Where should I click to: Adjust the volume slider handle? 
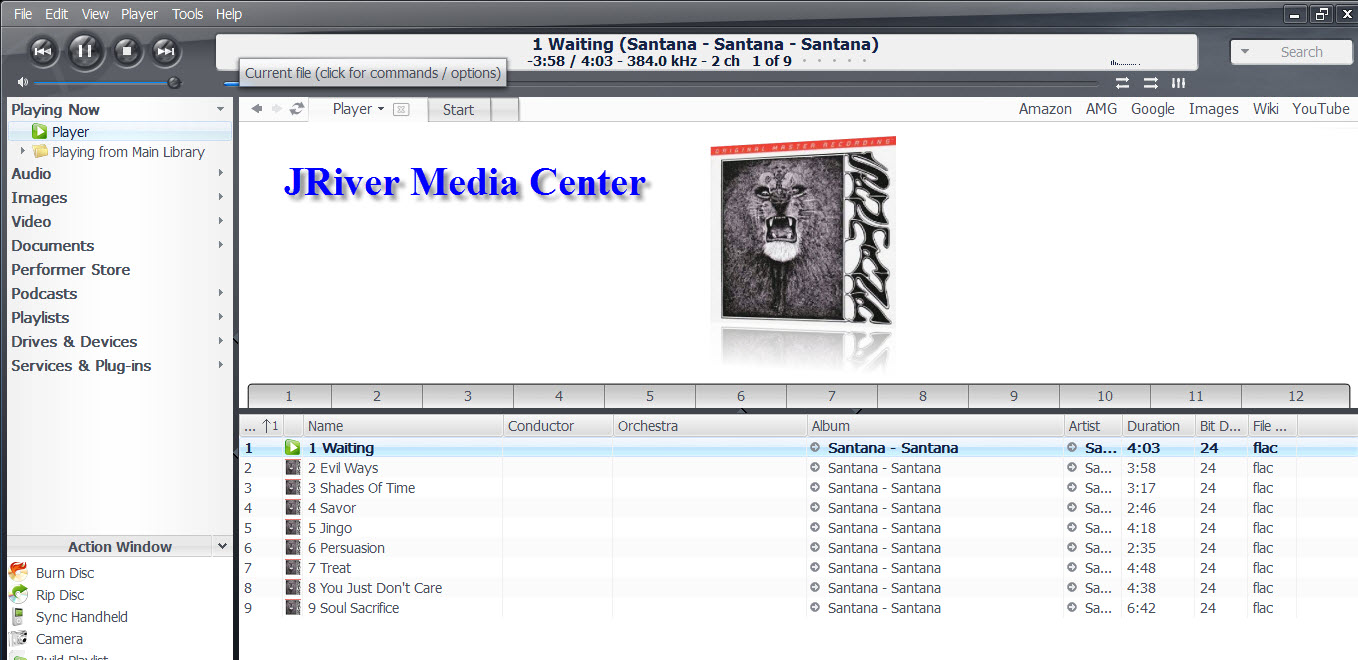click(174, 83)
